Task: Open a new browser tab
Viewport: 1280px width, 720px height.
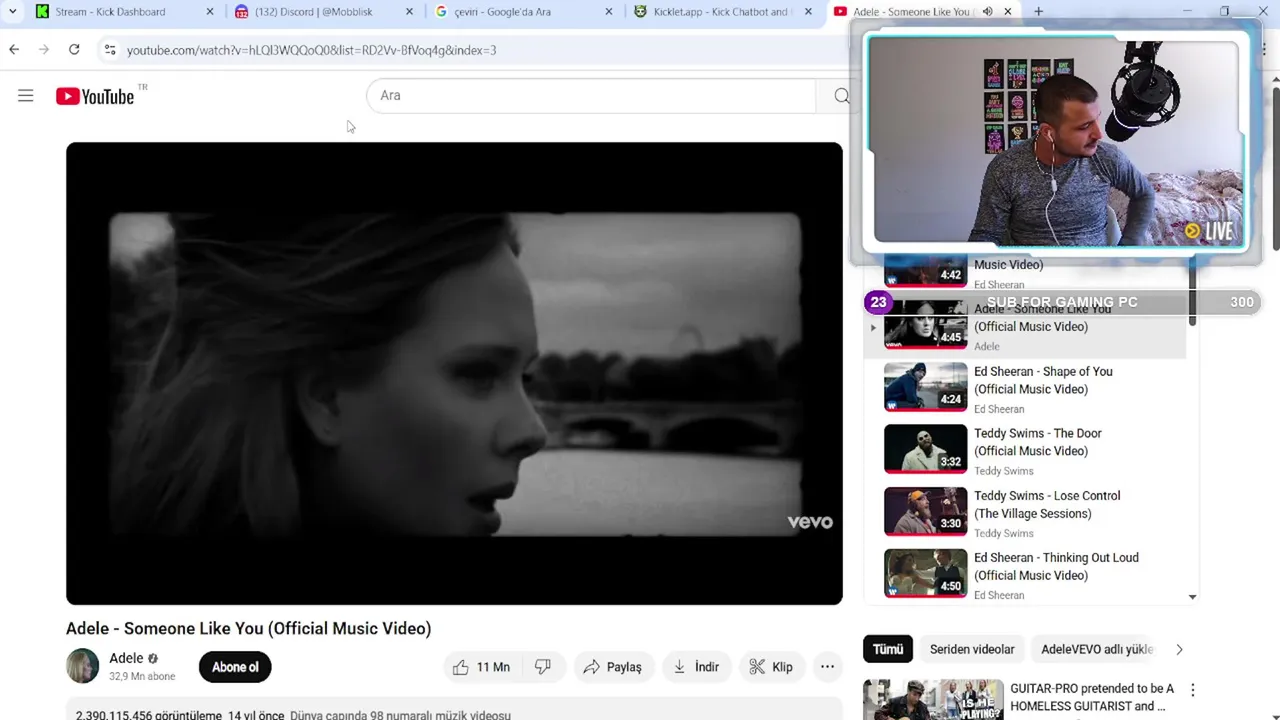Action: [1038, 12]
